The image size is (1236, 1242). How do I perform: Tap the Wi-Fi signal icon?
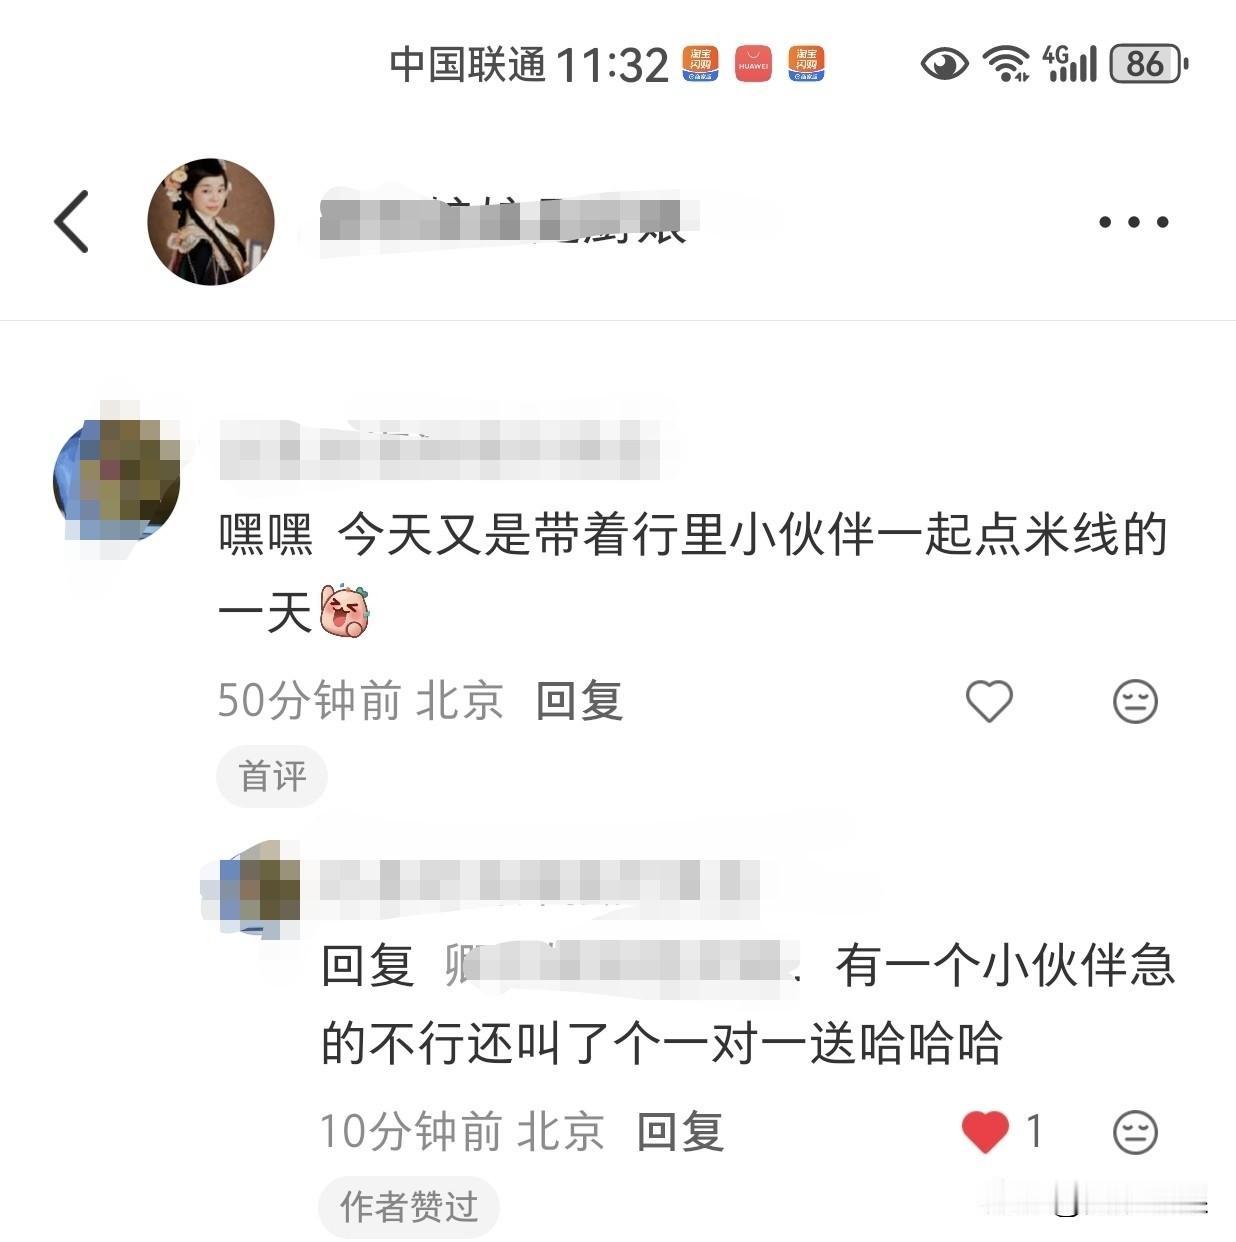click(x=1006, y=64)
